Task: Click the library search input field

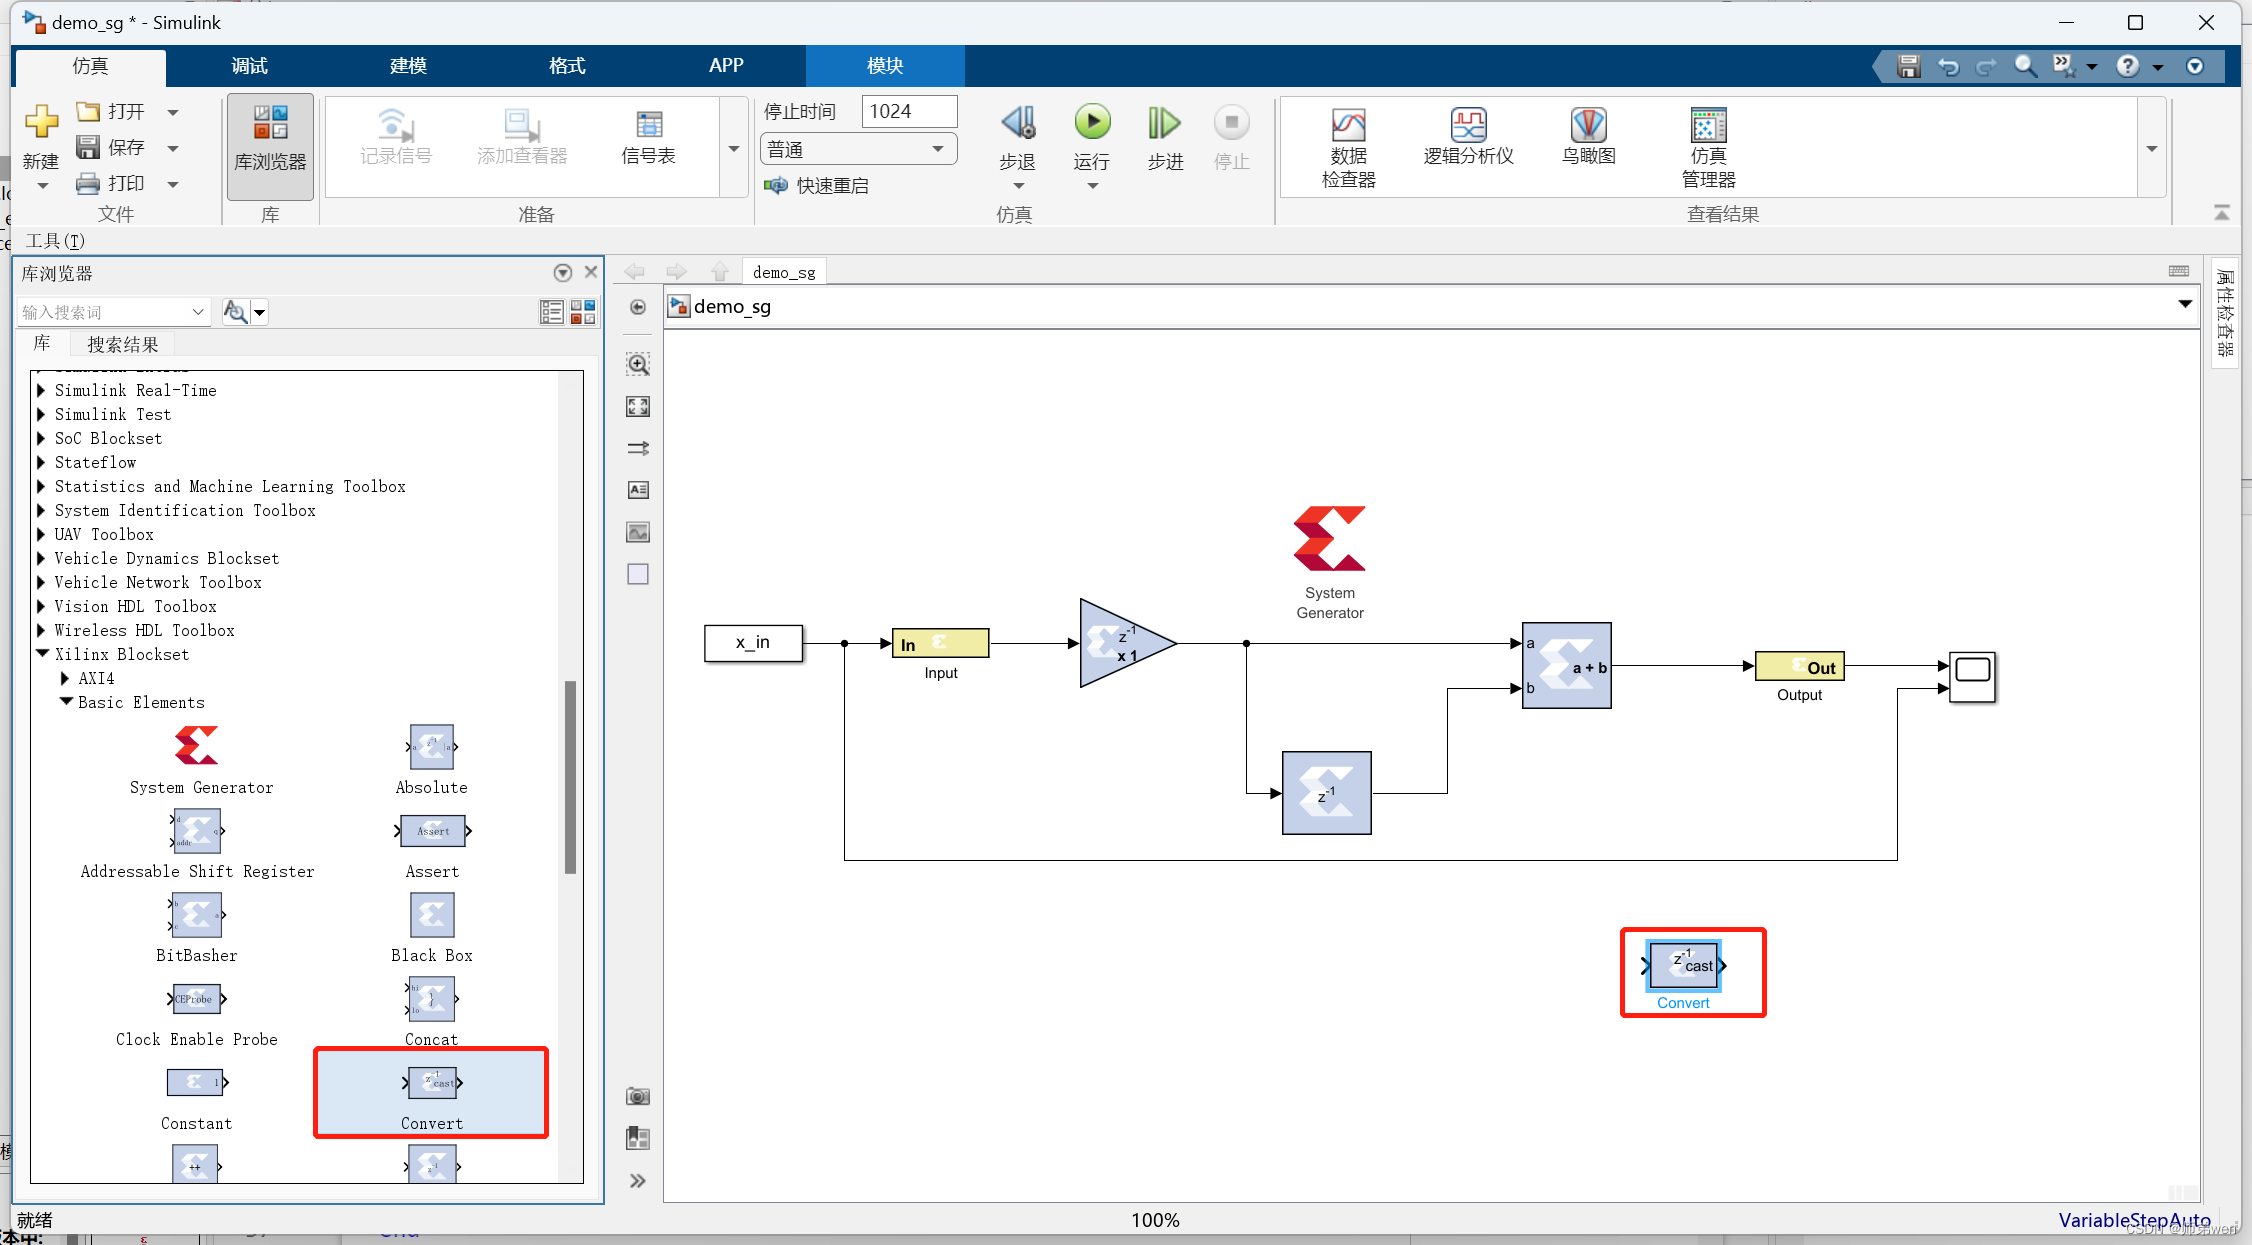Action: 104,312
